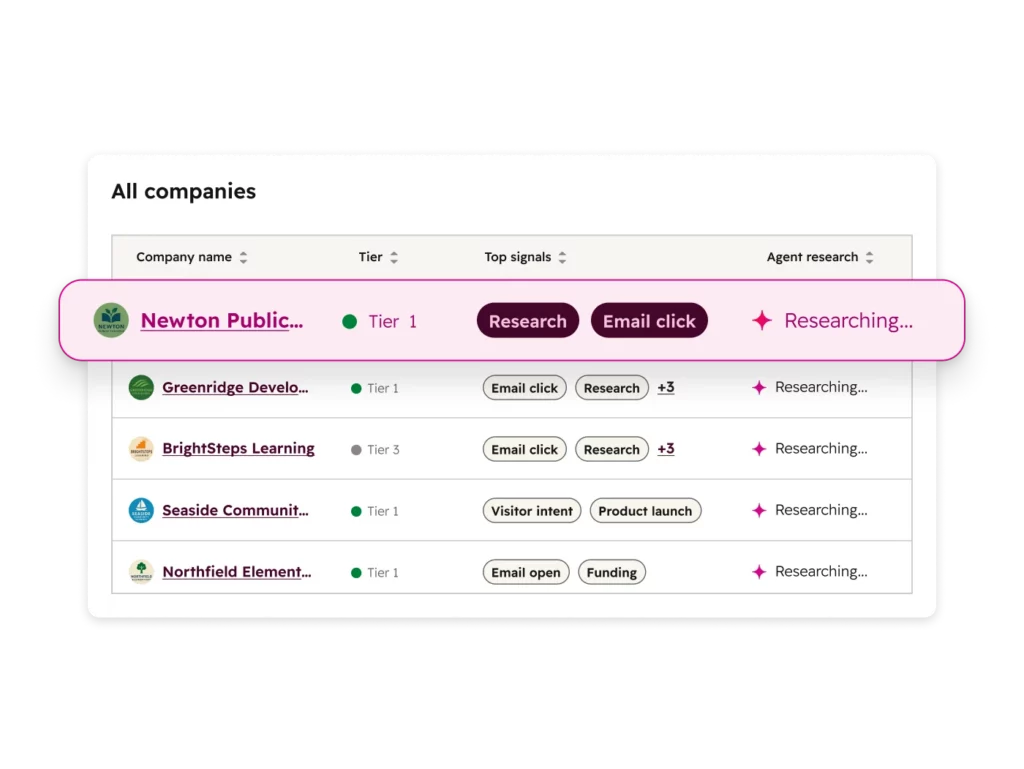Viewport: 1024px width, 769px height.
Task: Click the Greenridge Development logo icon
Action: pyautogui.click(x=141, y=388)
